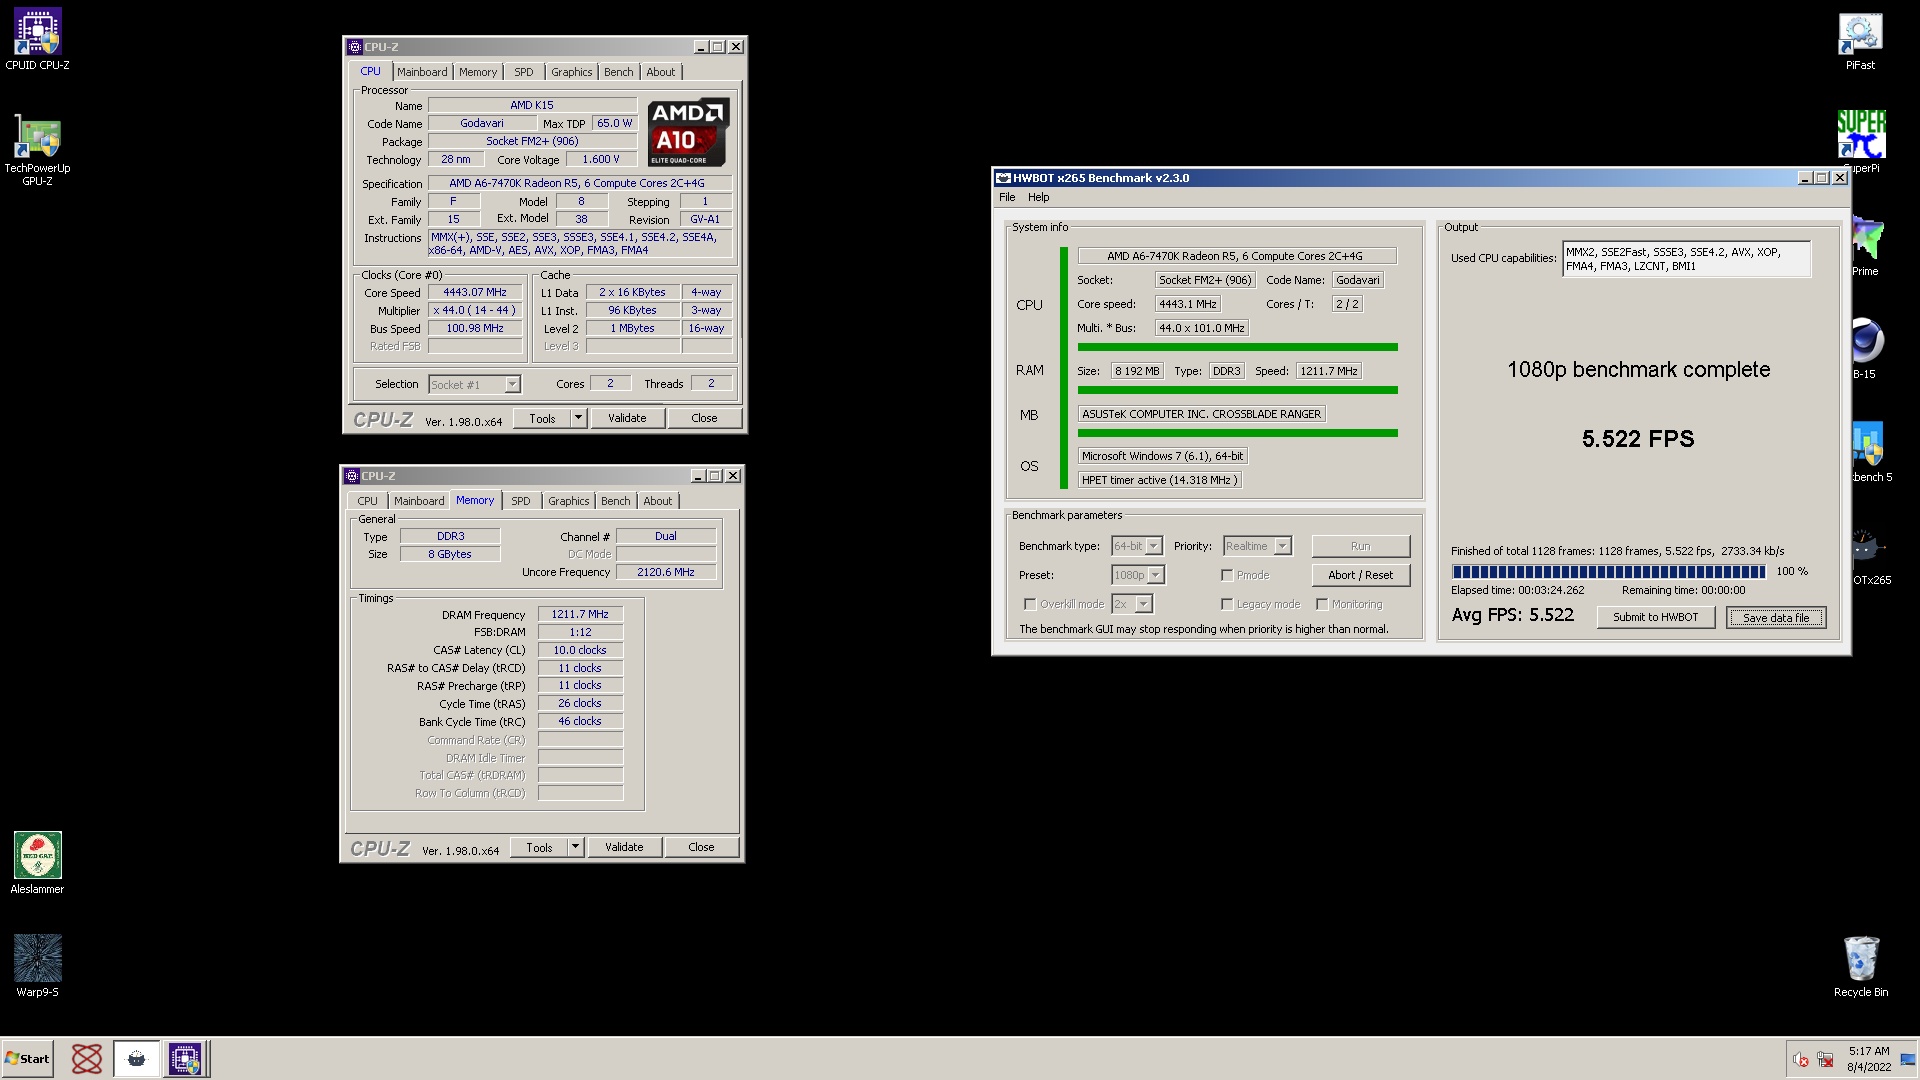Click the Core Speed value field
Screen dimensions: 1920x1080
click(x=475, y=292)
